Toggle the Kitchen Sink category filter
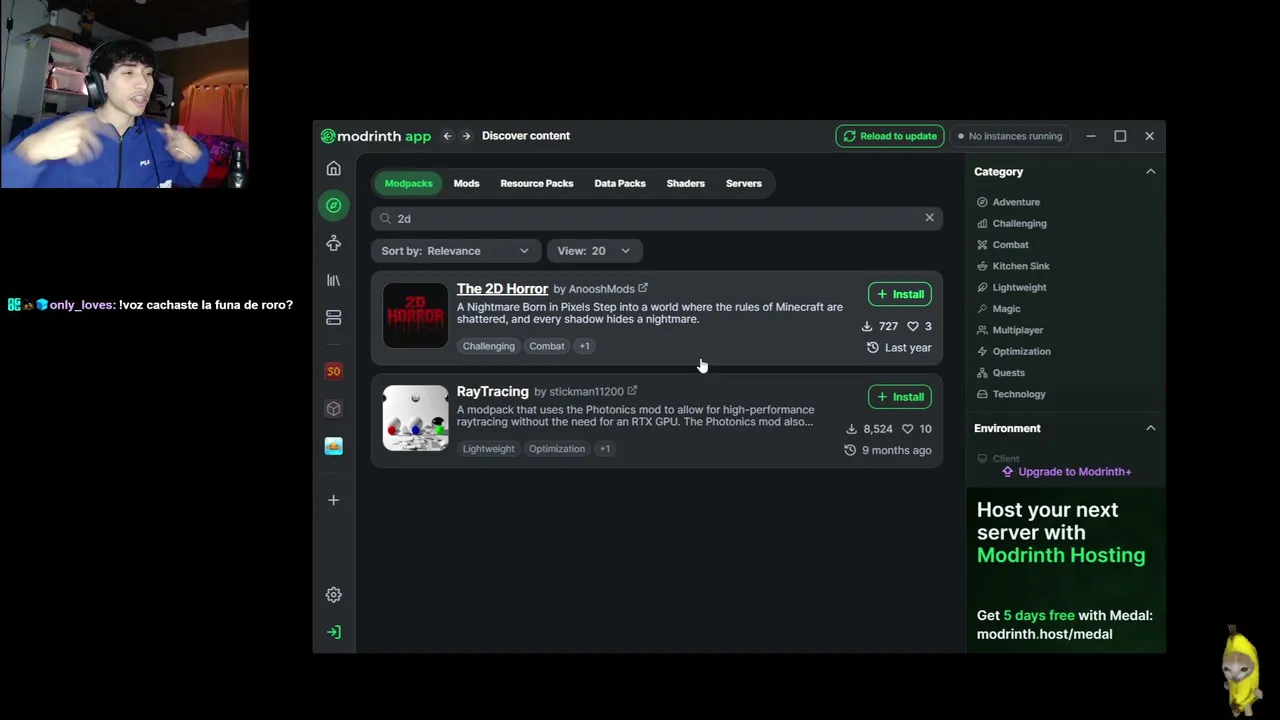 [x=1013, y=266]
